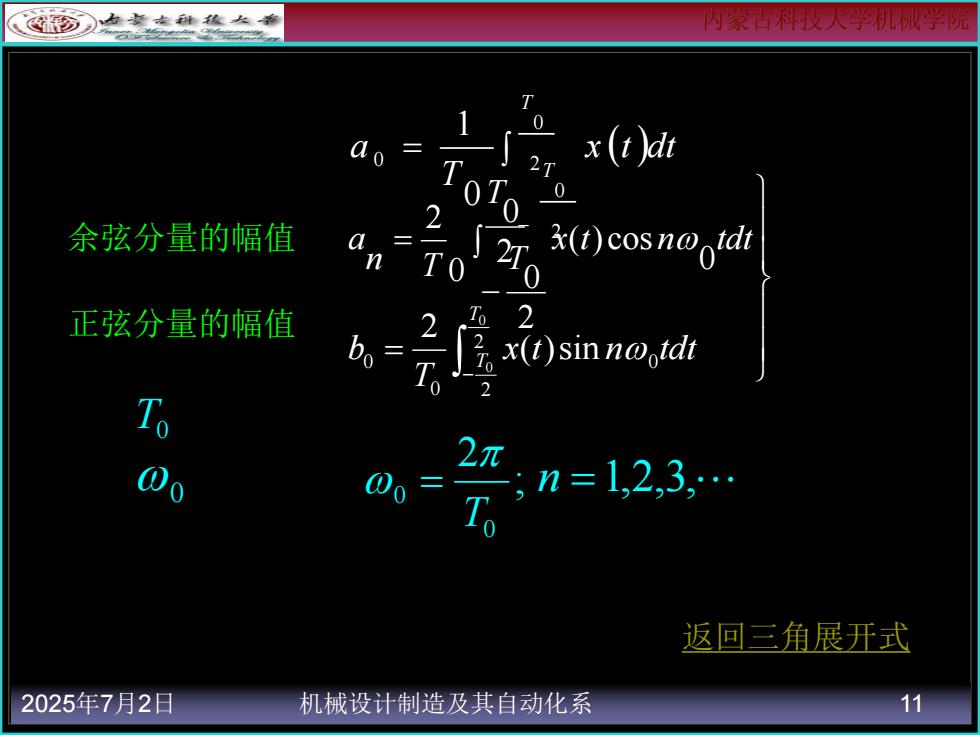Click the university logo in the header
The width and height of the screenshot is (980, 735).
[x=144, y=23]
